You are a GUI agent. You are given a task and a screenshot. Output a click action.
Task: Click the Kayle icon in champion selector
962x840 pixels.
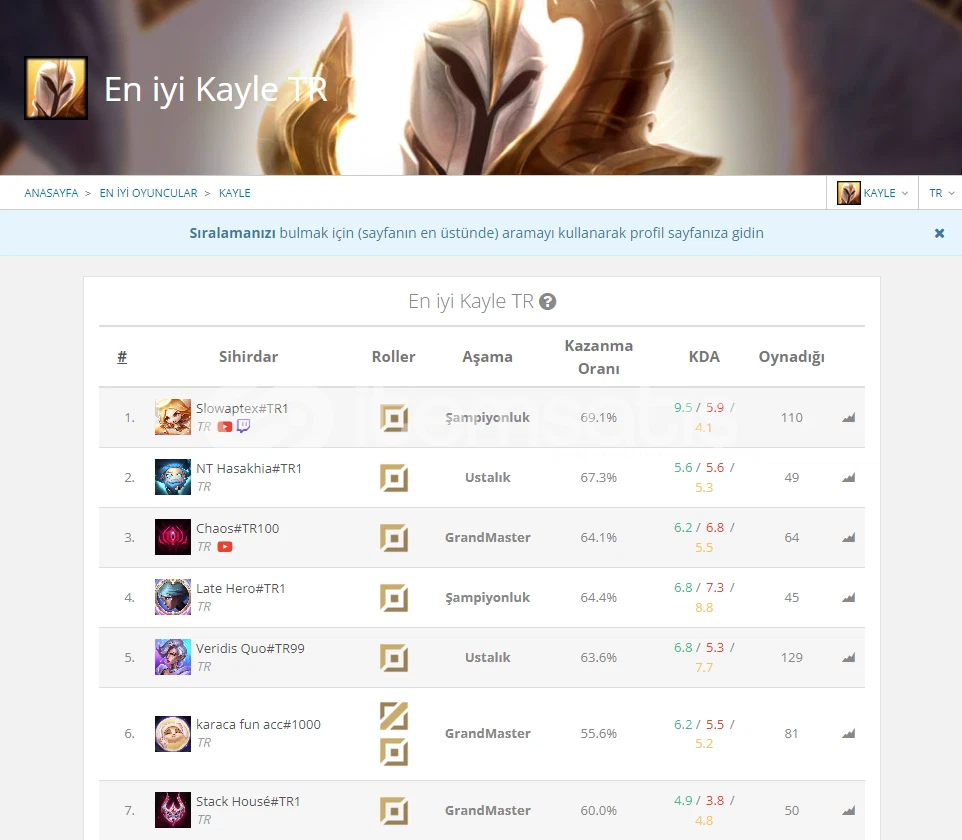tap(849, 193)
